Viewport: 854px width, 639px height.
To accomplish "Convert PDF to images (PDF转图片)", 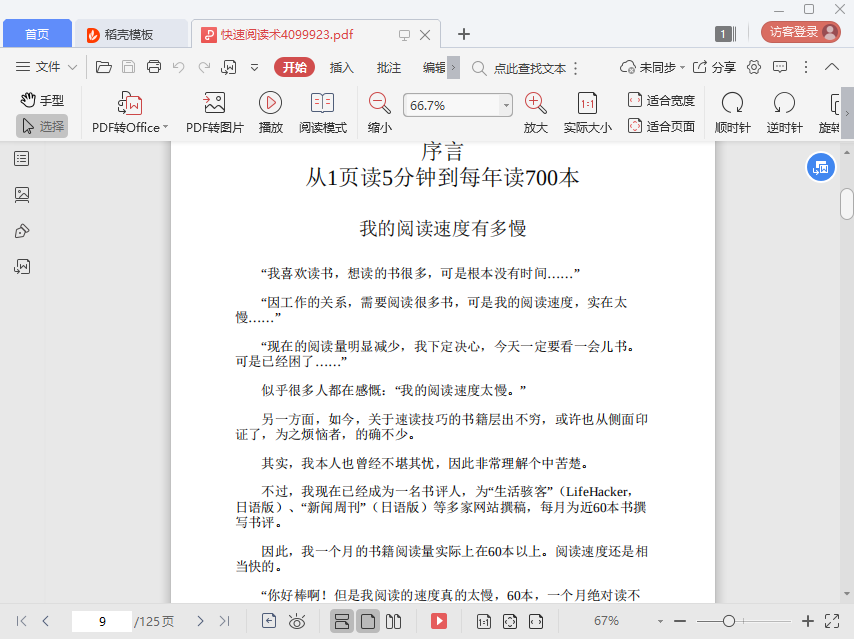I will click(215, 113).
